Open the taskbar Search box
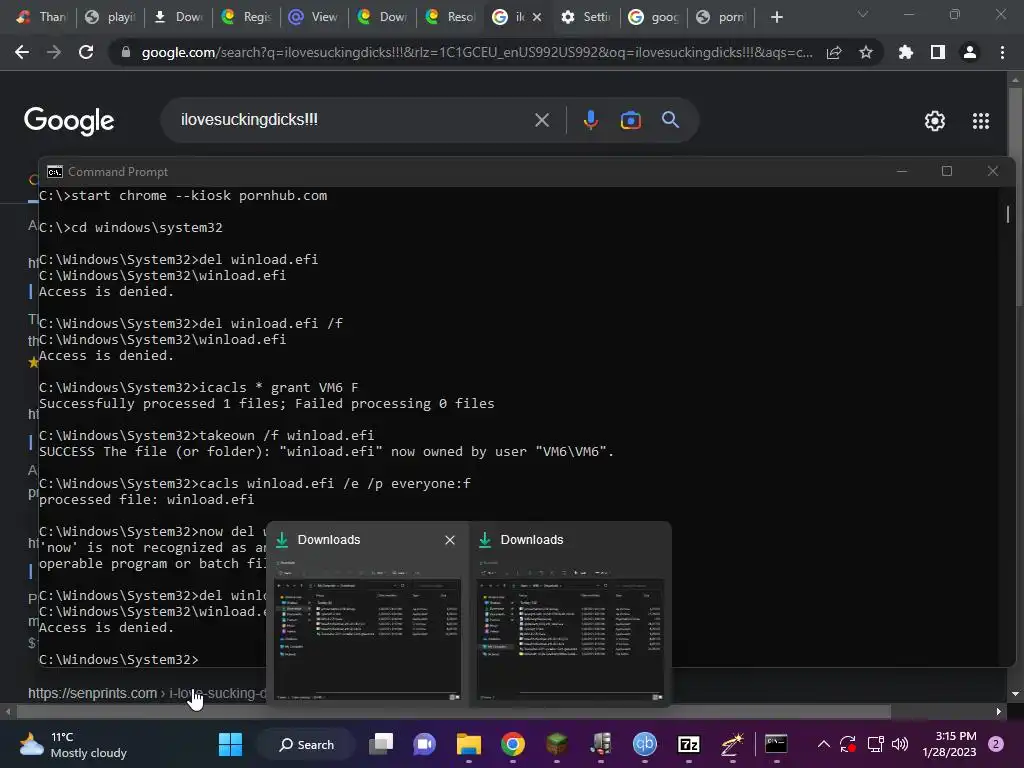The width and height of the screenshot is (1024, 768). 306,744
